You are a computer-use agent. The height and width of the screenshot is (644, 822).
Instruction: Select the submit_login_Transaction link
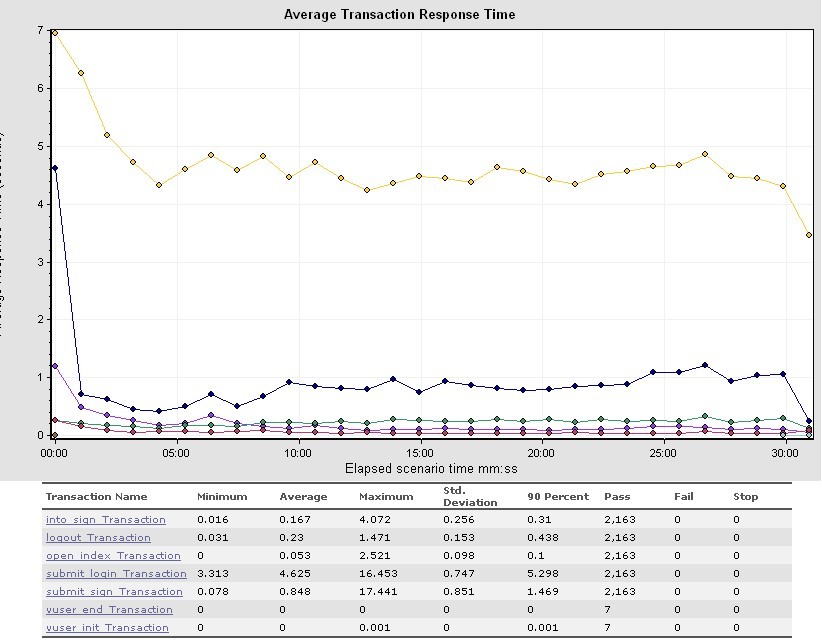(116, 574)
